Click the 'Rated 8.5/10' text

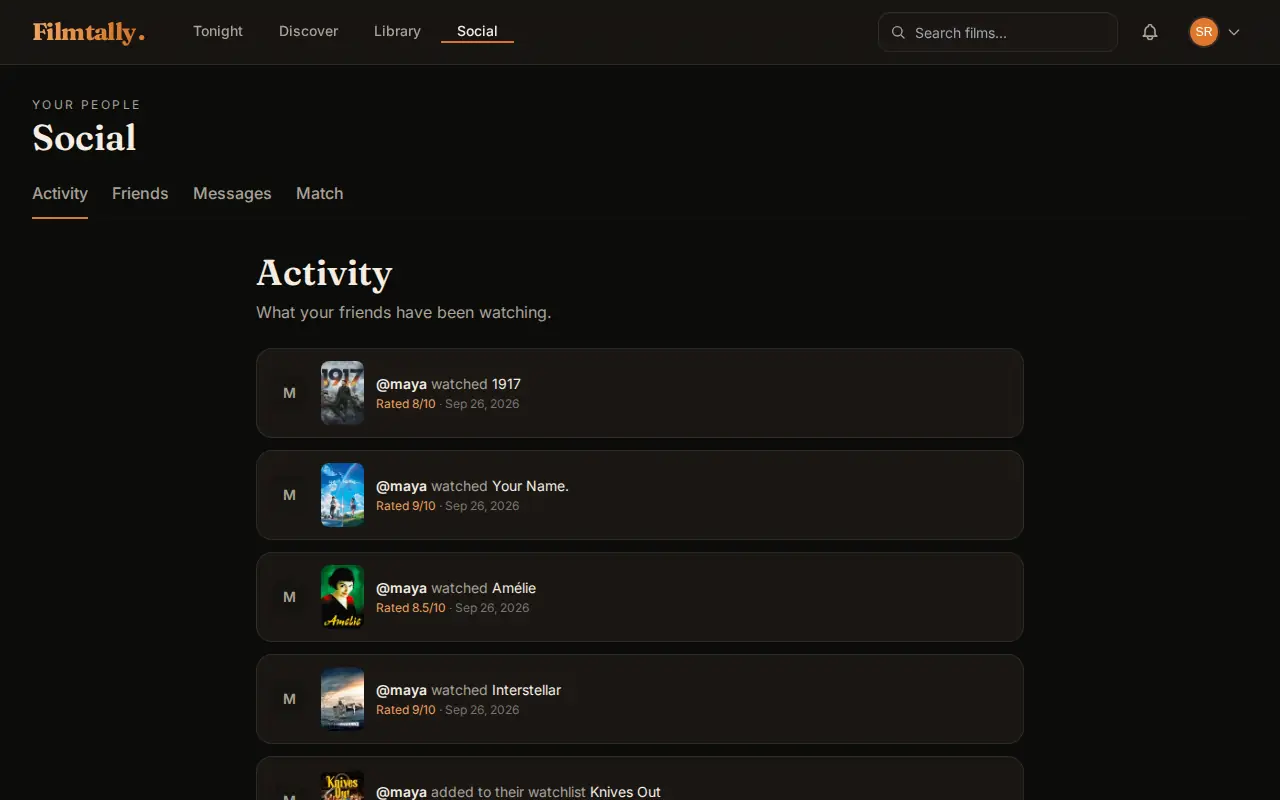(411, 608)
